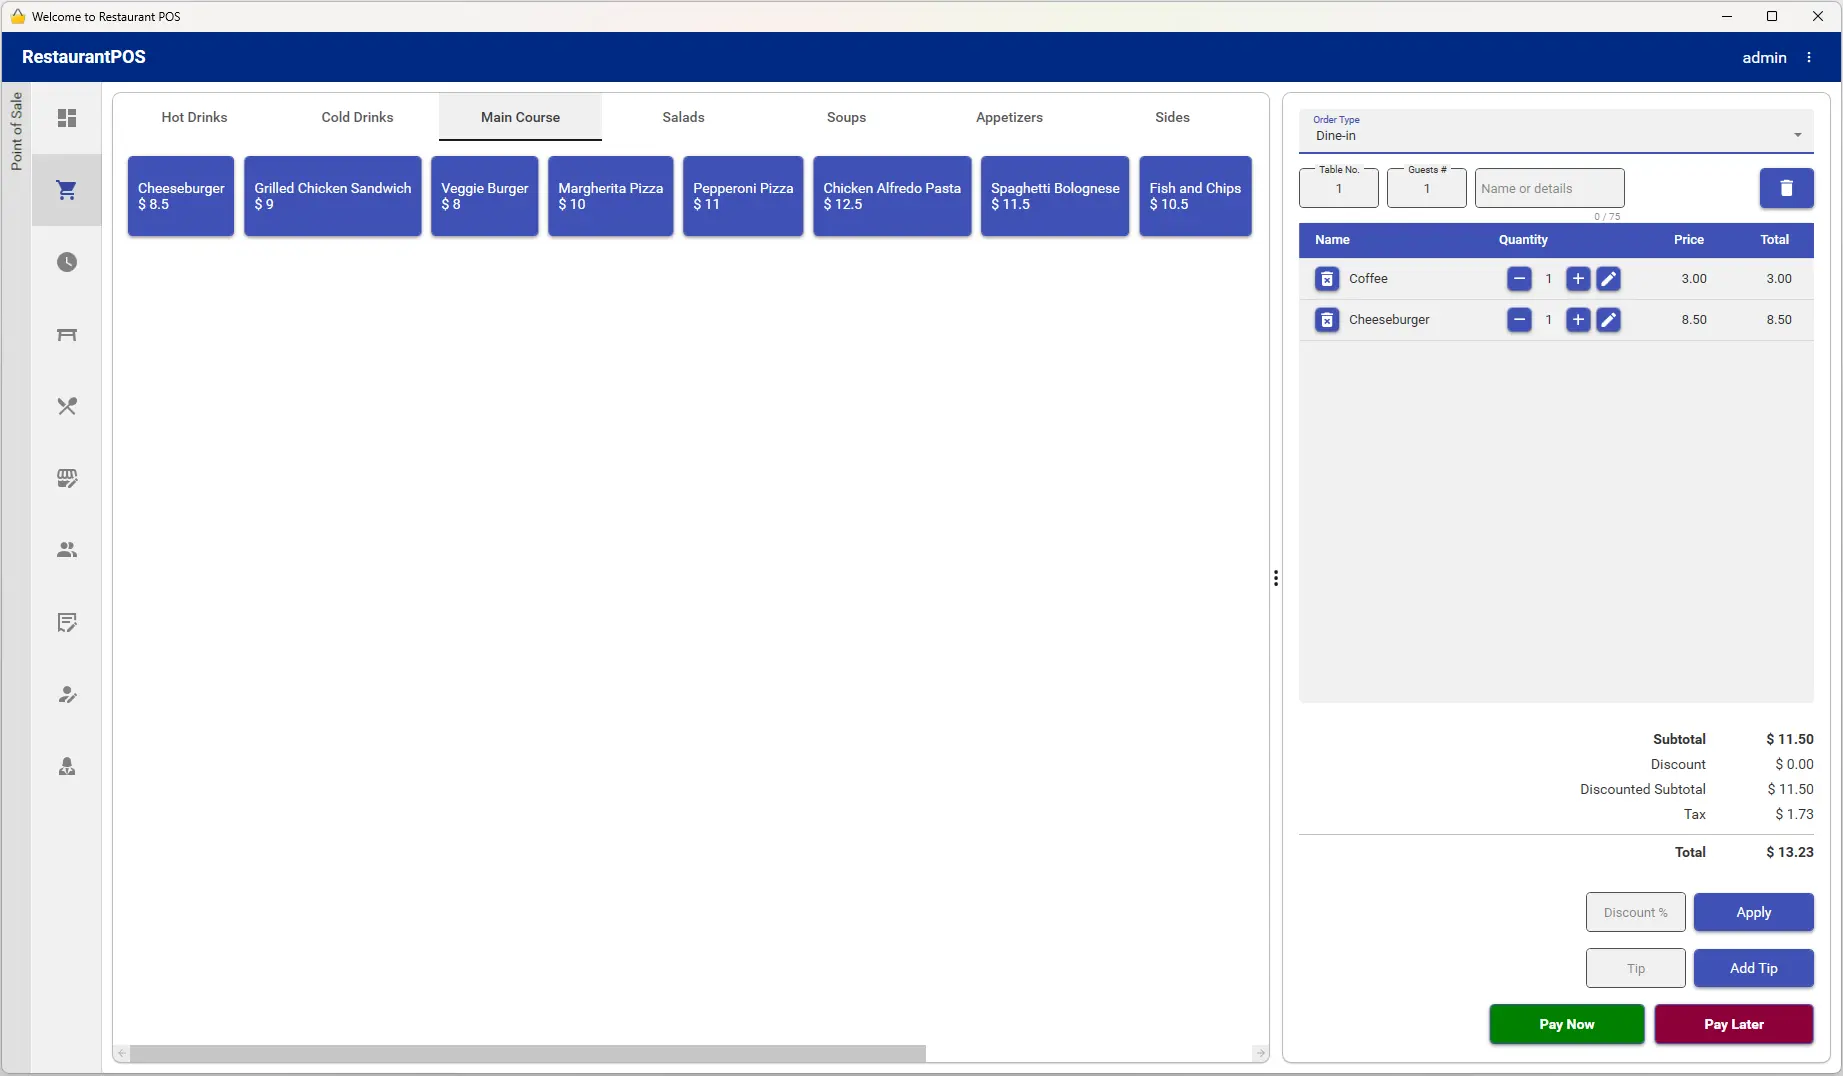The image size is (1843, 1076).
Task: Add Margherita Pizza to the order
Action: click(610, 196)
